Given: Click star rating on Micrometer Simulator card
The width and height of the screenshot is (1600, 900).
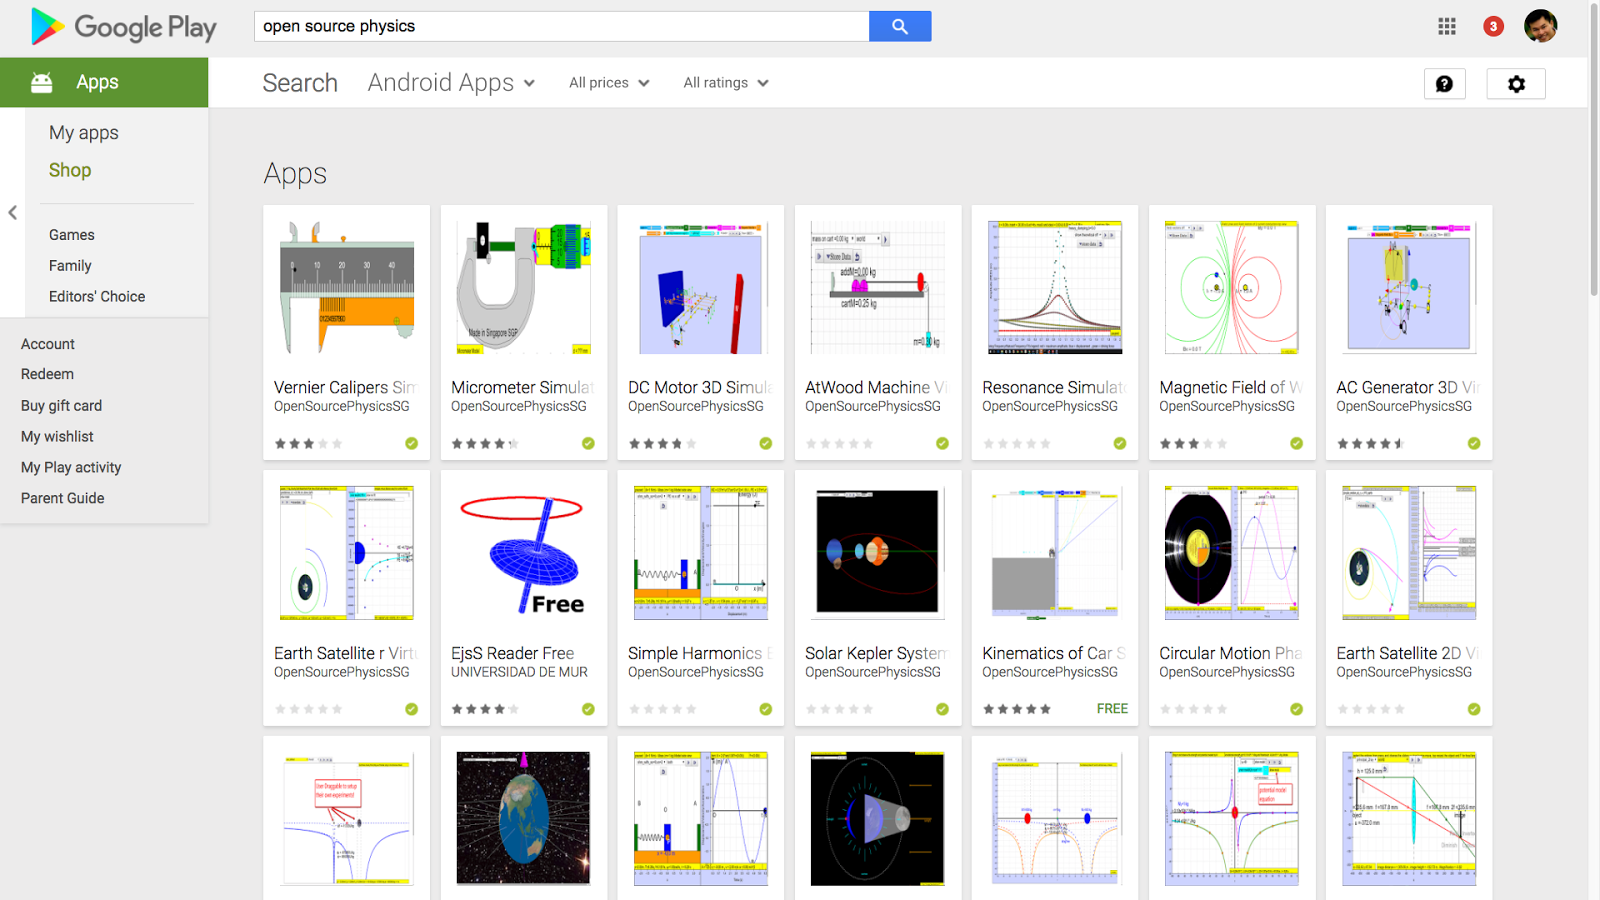Looking at the screenshot, I should 485,444.
